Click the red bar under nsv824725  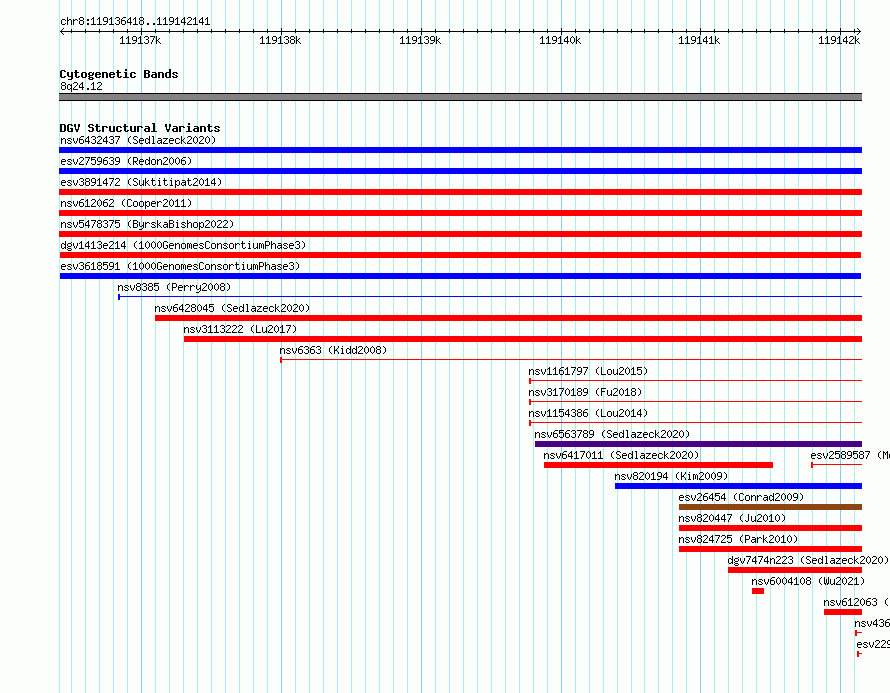click(770, 549)
